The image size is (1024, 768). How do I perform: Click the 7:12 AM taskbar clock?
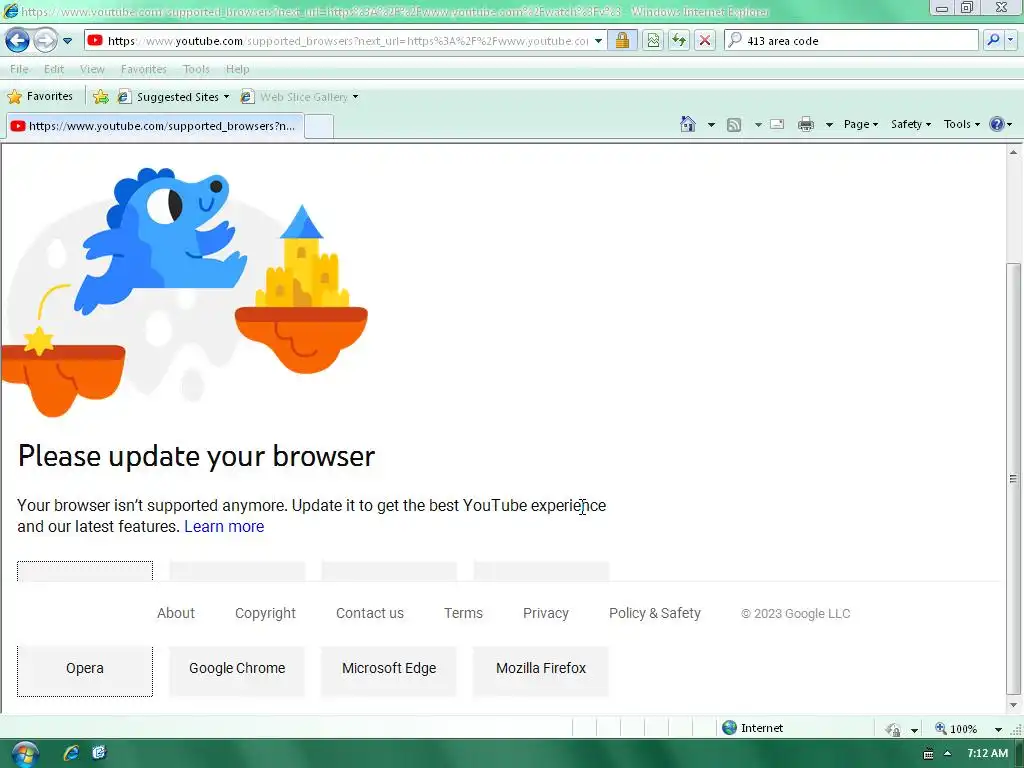tap(987, 753)
